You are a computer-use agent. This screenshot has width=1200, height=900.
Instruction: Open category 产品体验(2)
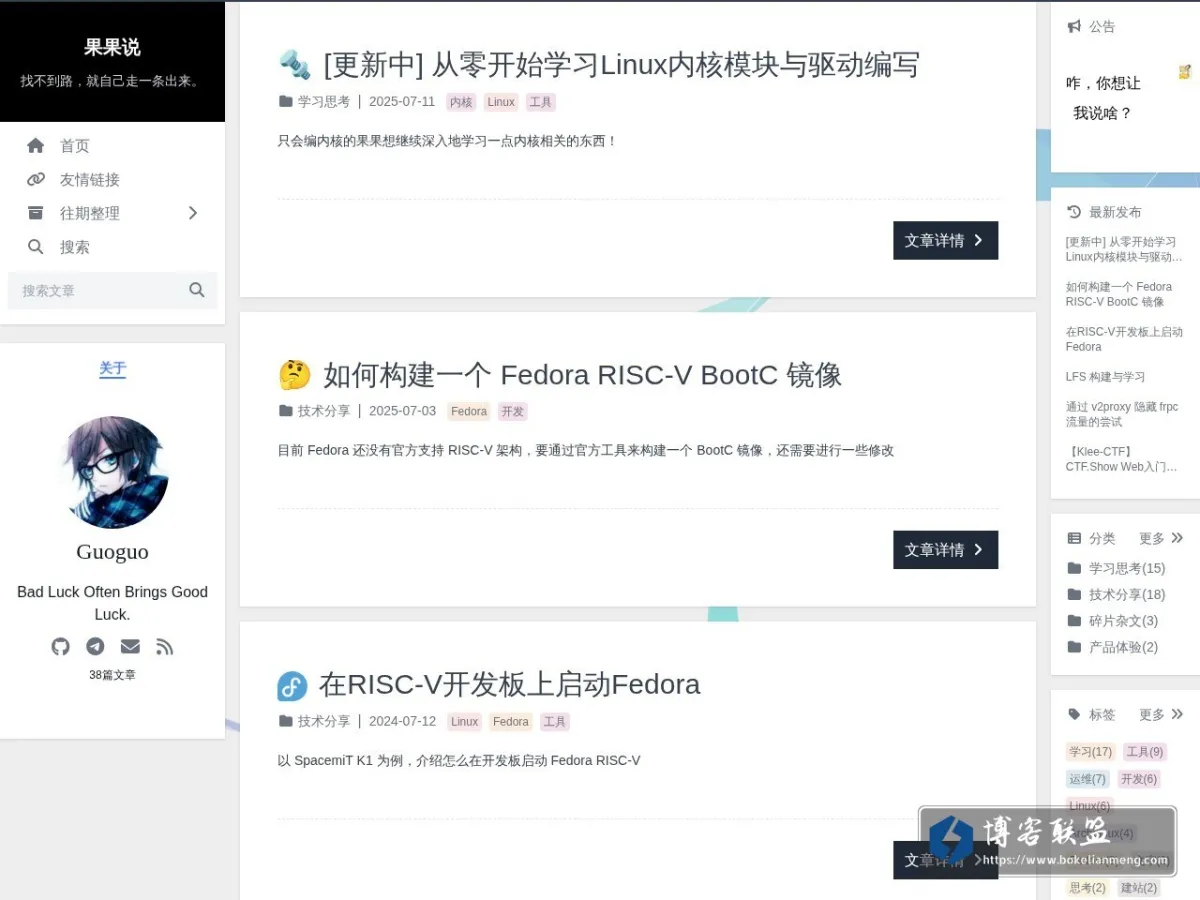coord(1123,647)
